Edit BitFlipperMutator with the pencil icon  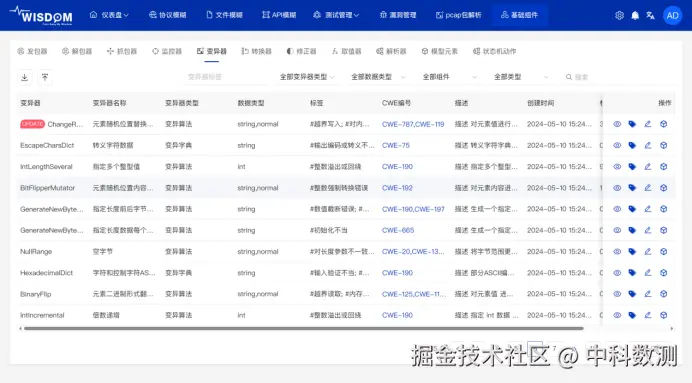[x=648, y=188]
